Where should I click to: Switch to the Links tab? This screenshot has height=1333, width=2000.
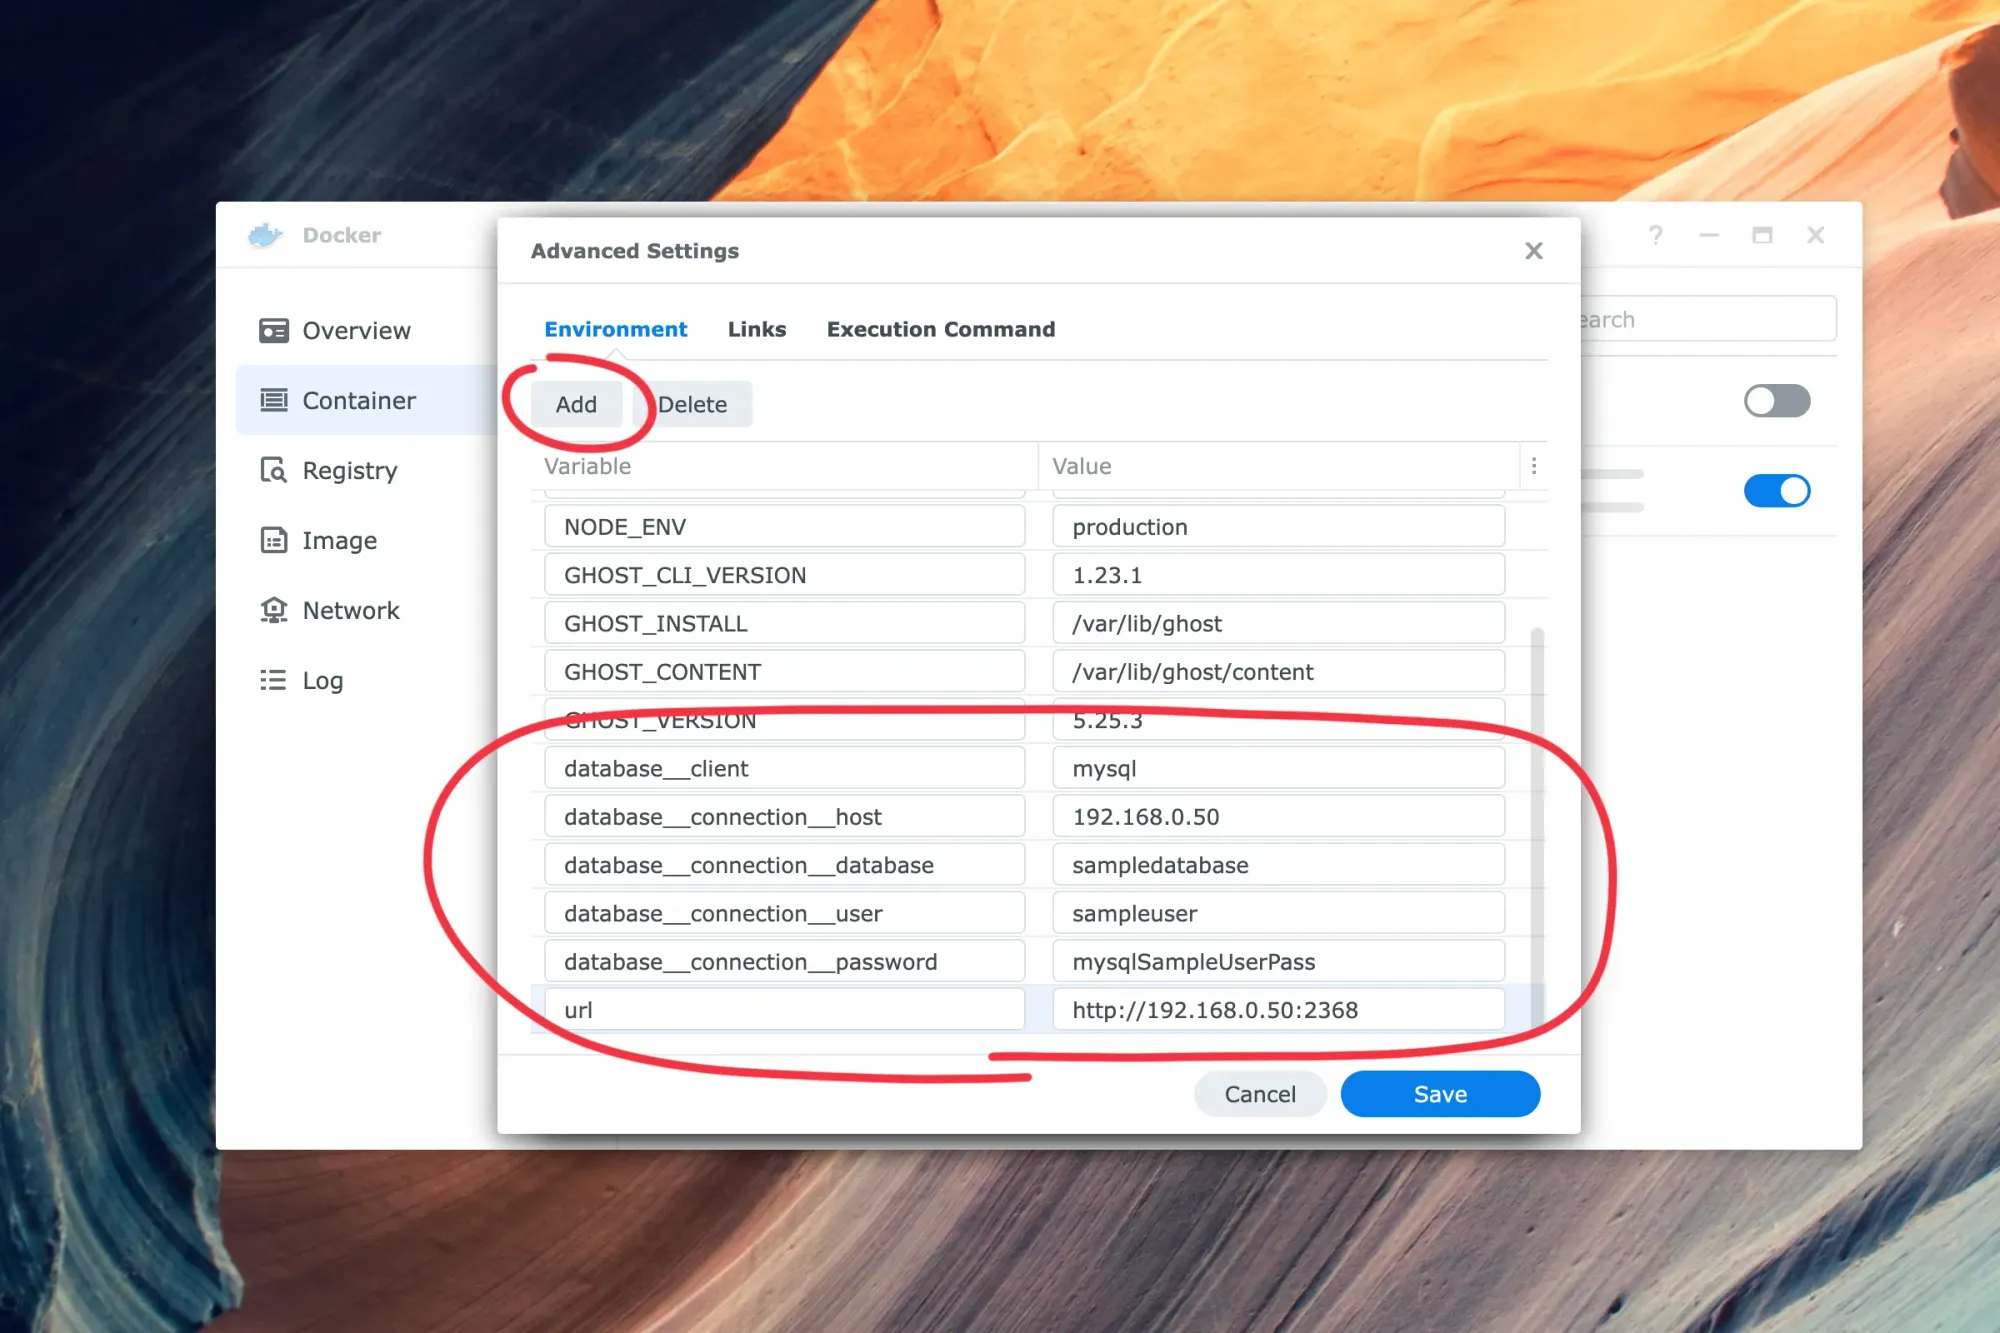[x=757, y=329]
